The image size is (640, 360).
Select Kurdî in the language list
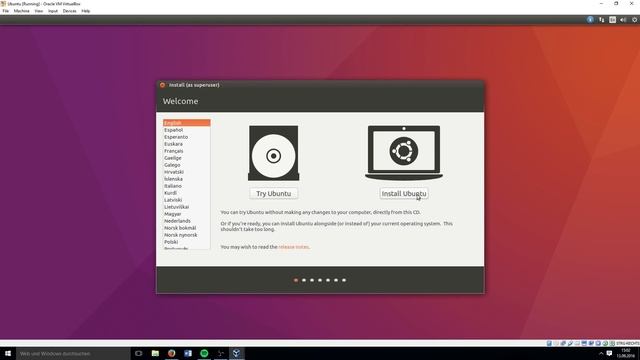click(187, 193)
